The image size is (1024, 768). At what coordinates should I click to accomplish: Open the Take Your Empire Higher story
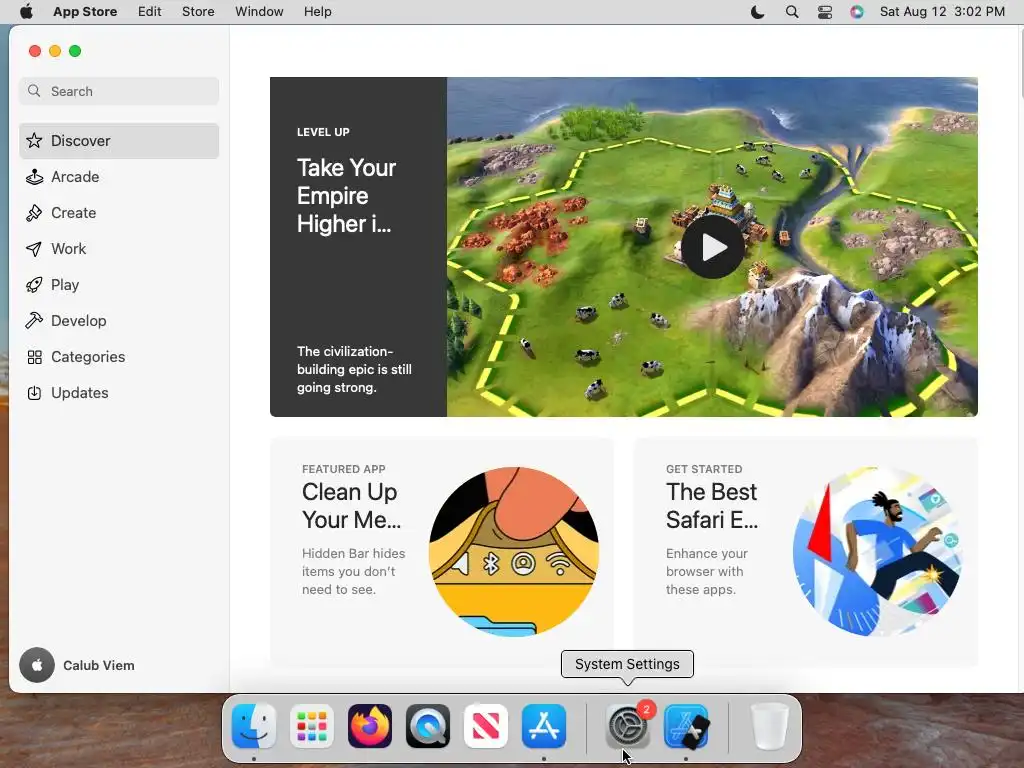tap(359, 247)
